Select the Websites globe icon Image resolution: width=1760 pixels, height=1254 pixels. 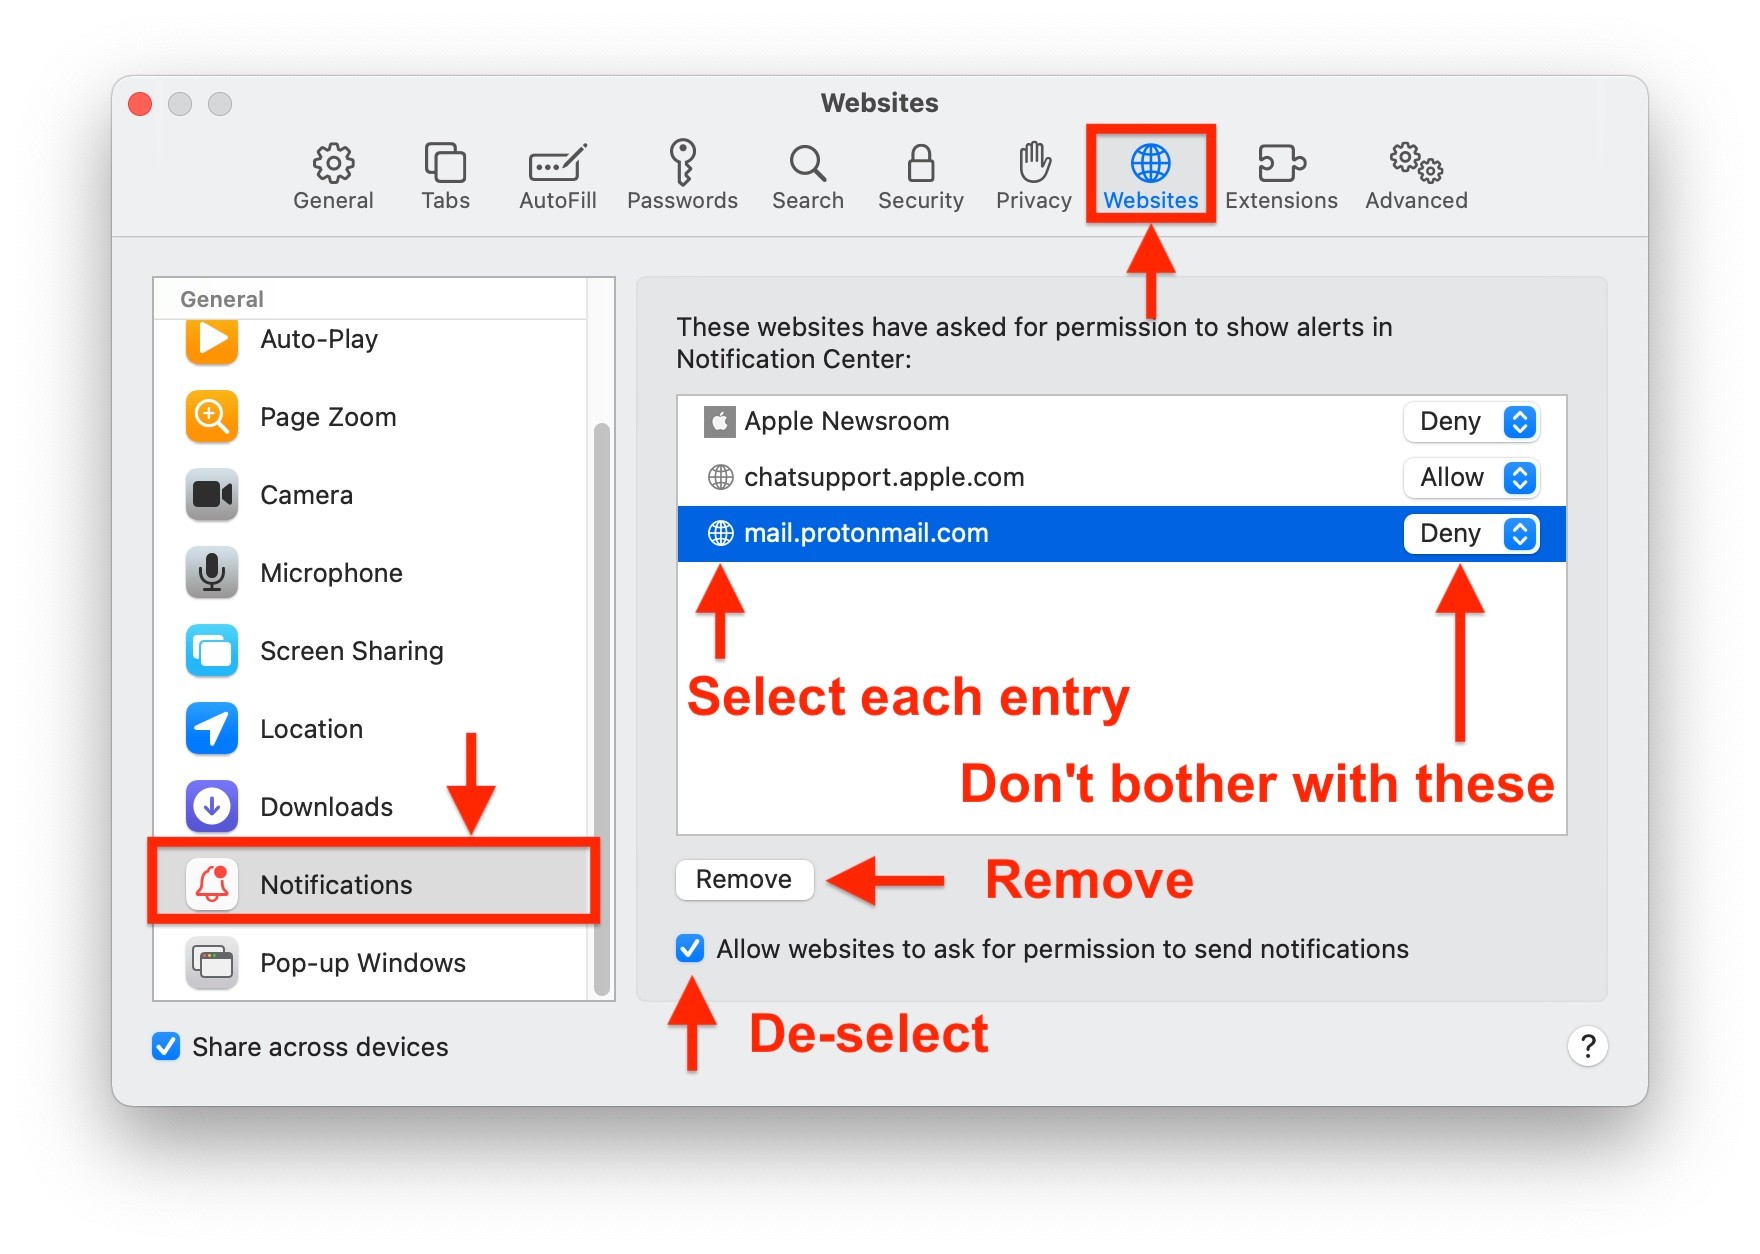[1150, 162]
